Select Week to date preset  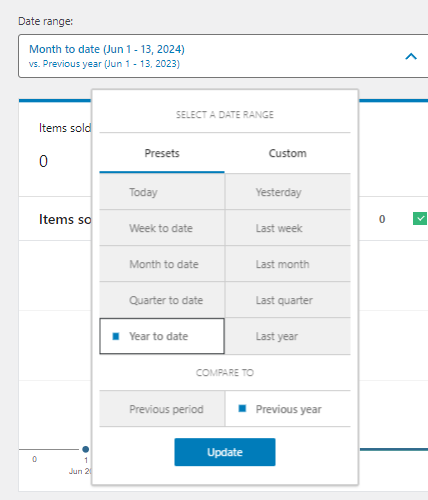[x=162, y=228]
